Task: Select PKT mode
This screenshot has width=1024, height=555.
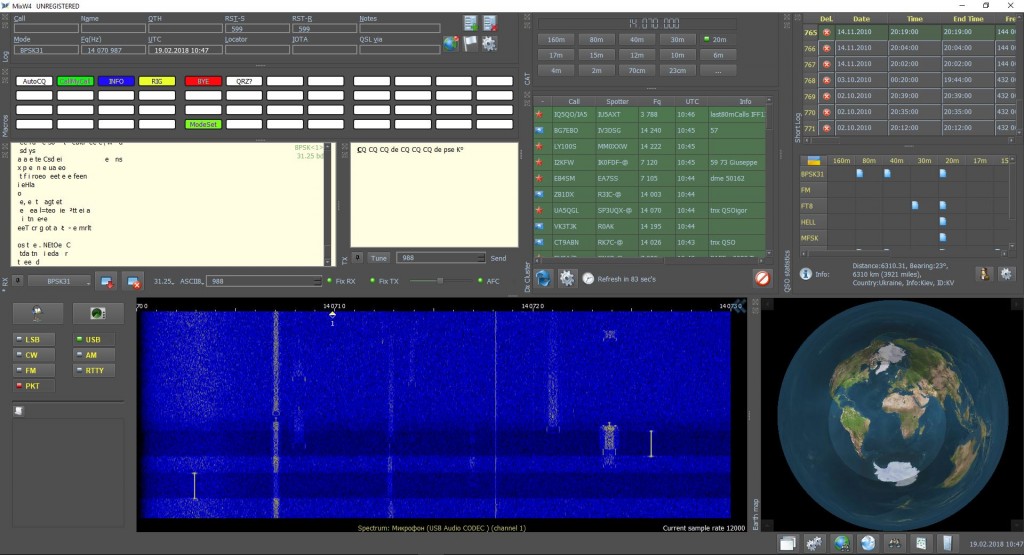Action: [33, 386]
